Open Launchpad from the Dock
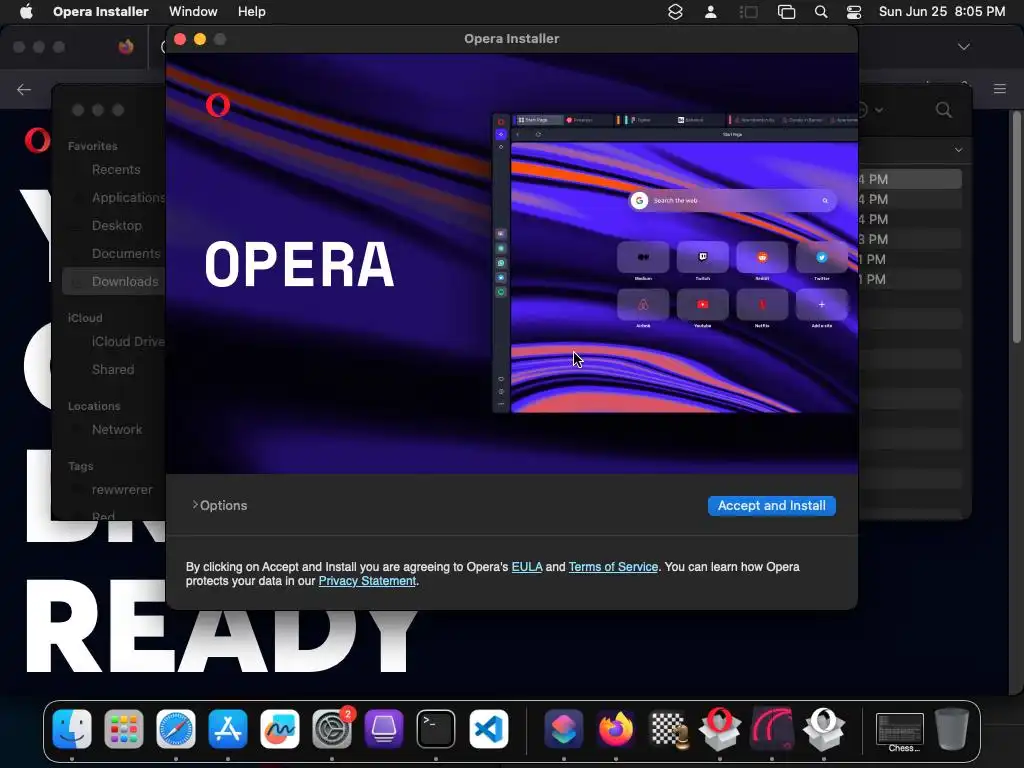Screen dimensions: 1024x768 click(123, 729)
